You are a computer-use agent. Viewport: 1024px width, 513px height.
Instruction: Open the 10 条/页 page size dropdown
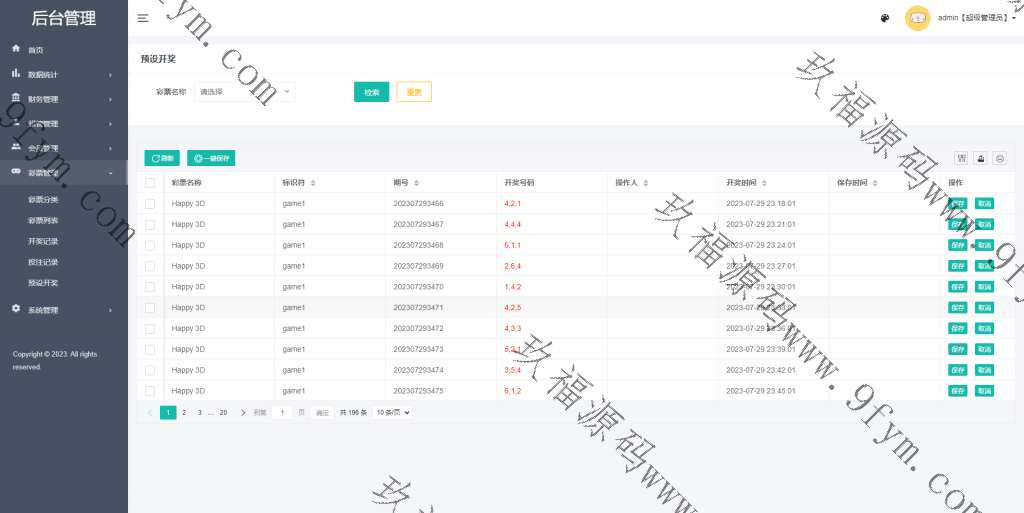point(393,412)
